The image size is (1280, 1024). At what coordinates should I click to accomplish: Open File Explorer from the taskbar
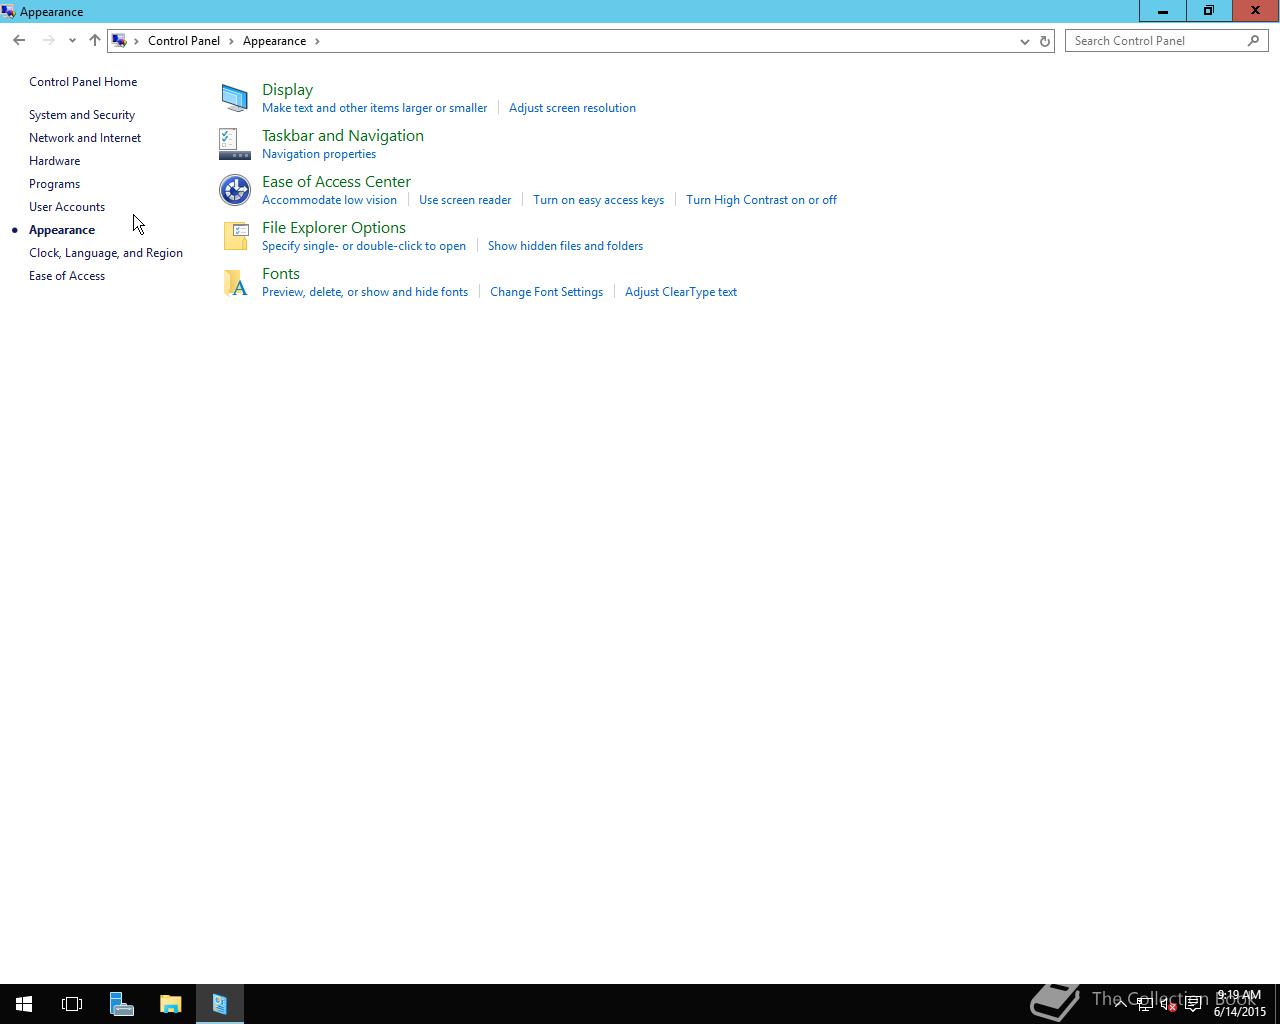pyautogui.click(x=170, y=1004)
